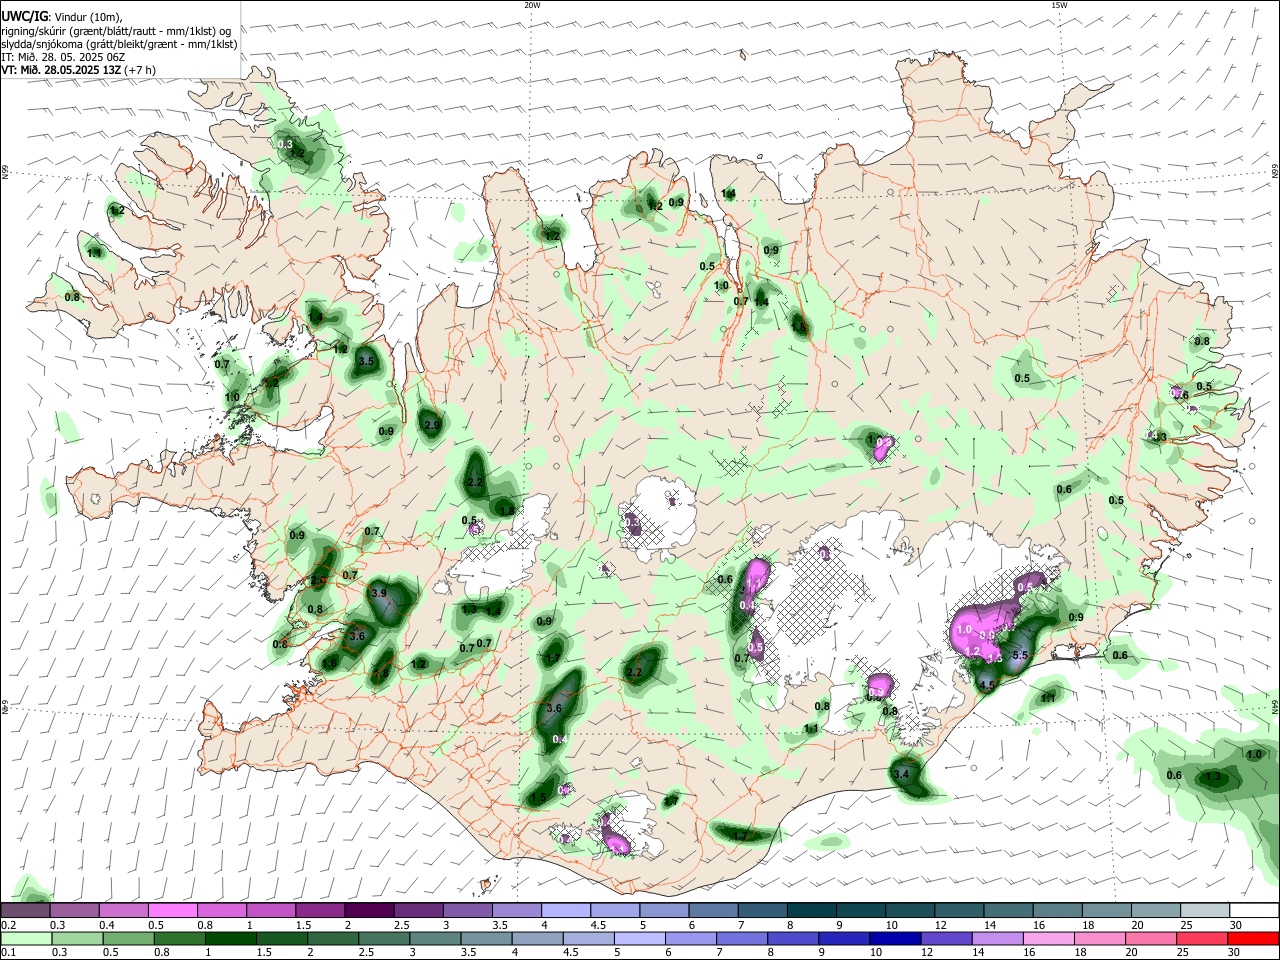Pick the light grey 25–30 snow scale swatch
The height and width of the screenshot is (960, 1280).
(x=1205, y=910)
